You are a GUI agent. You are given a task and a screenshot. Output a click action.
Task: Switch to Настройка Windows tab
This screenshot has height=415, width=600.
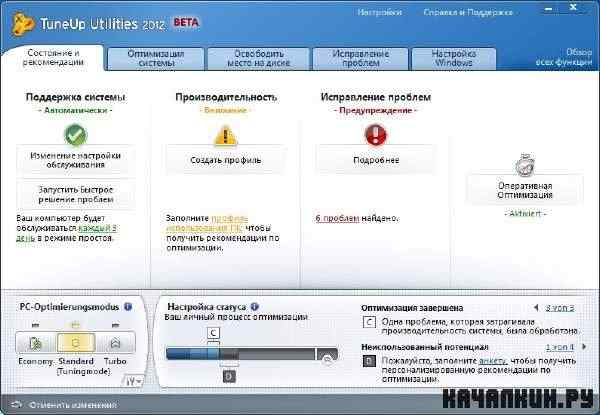(453, 59)
